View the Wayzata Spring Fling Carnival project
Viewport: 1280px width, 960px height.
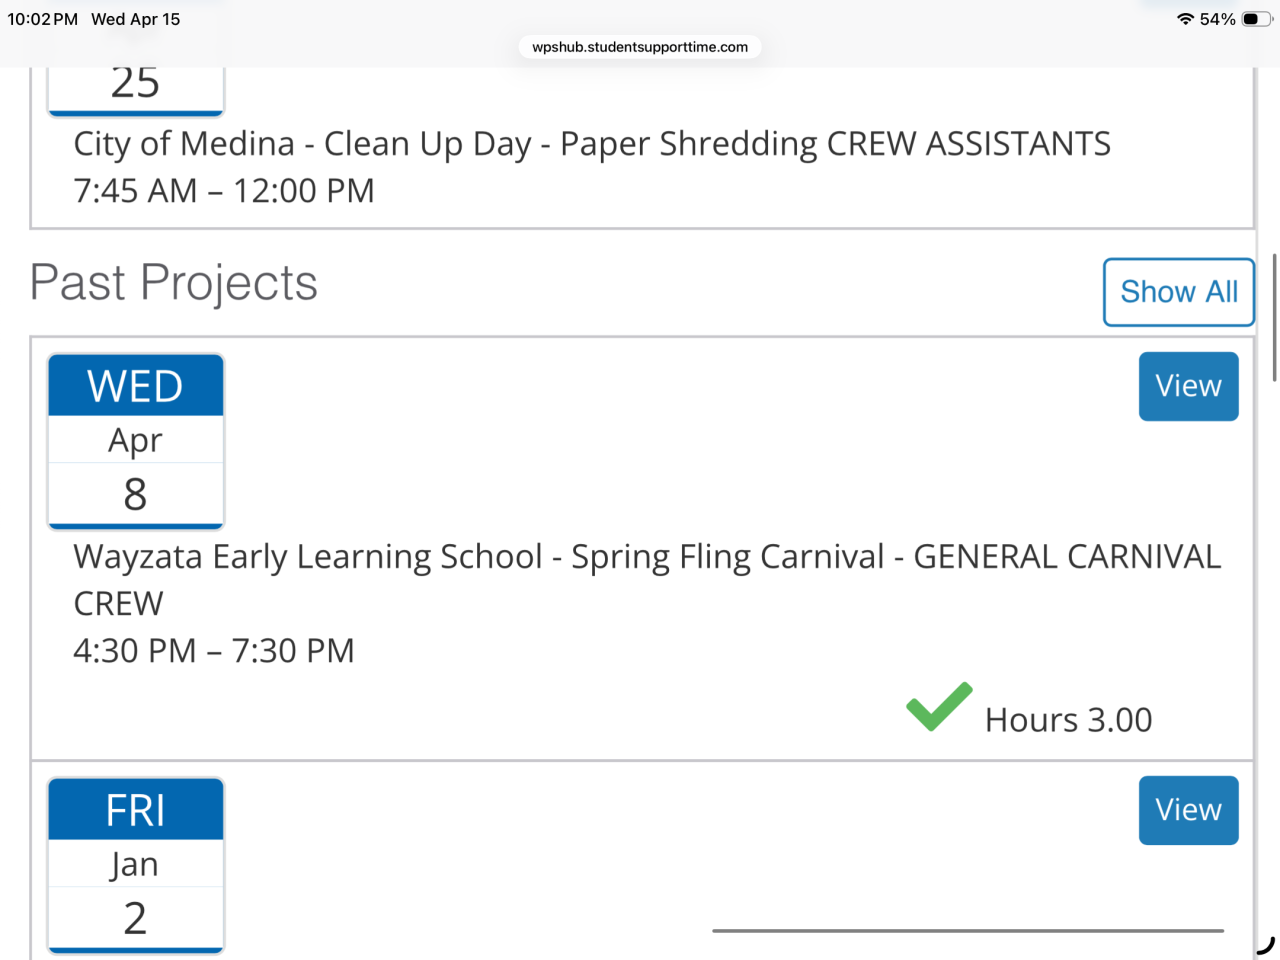click(1188, 386)
